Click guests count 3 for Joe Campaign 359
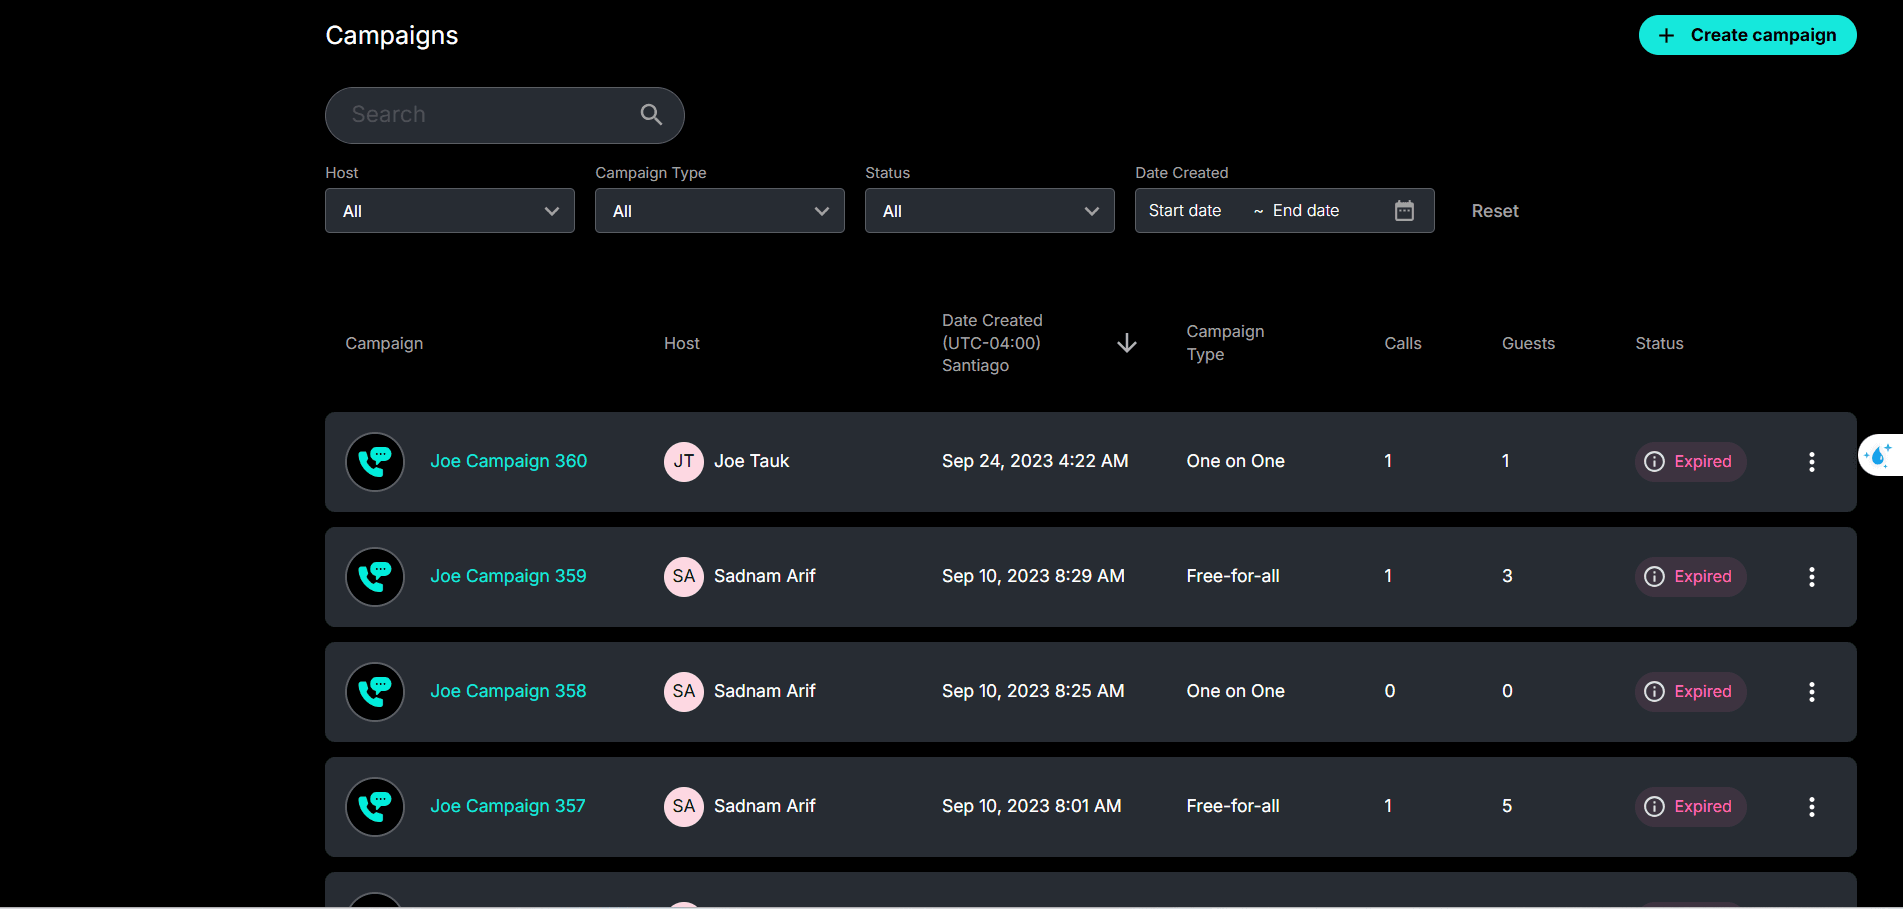Screen dimensions: 1903x909 click(x=1507, y=576)
